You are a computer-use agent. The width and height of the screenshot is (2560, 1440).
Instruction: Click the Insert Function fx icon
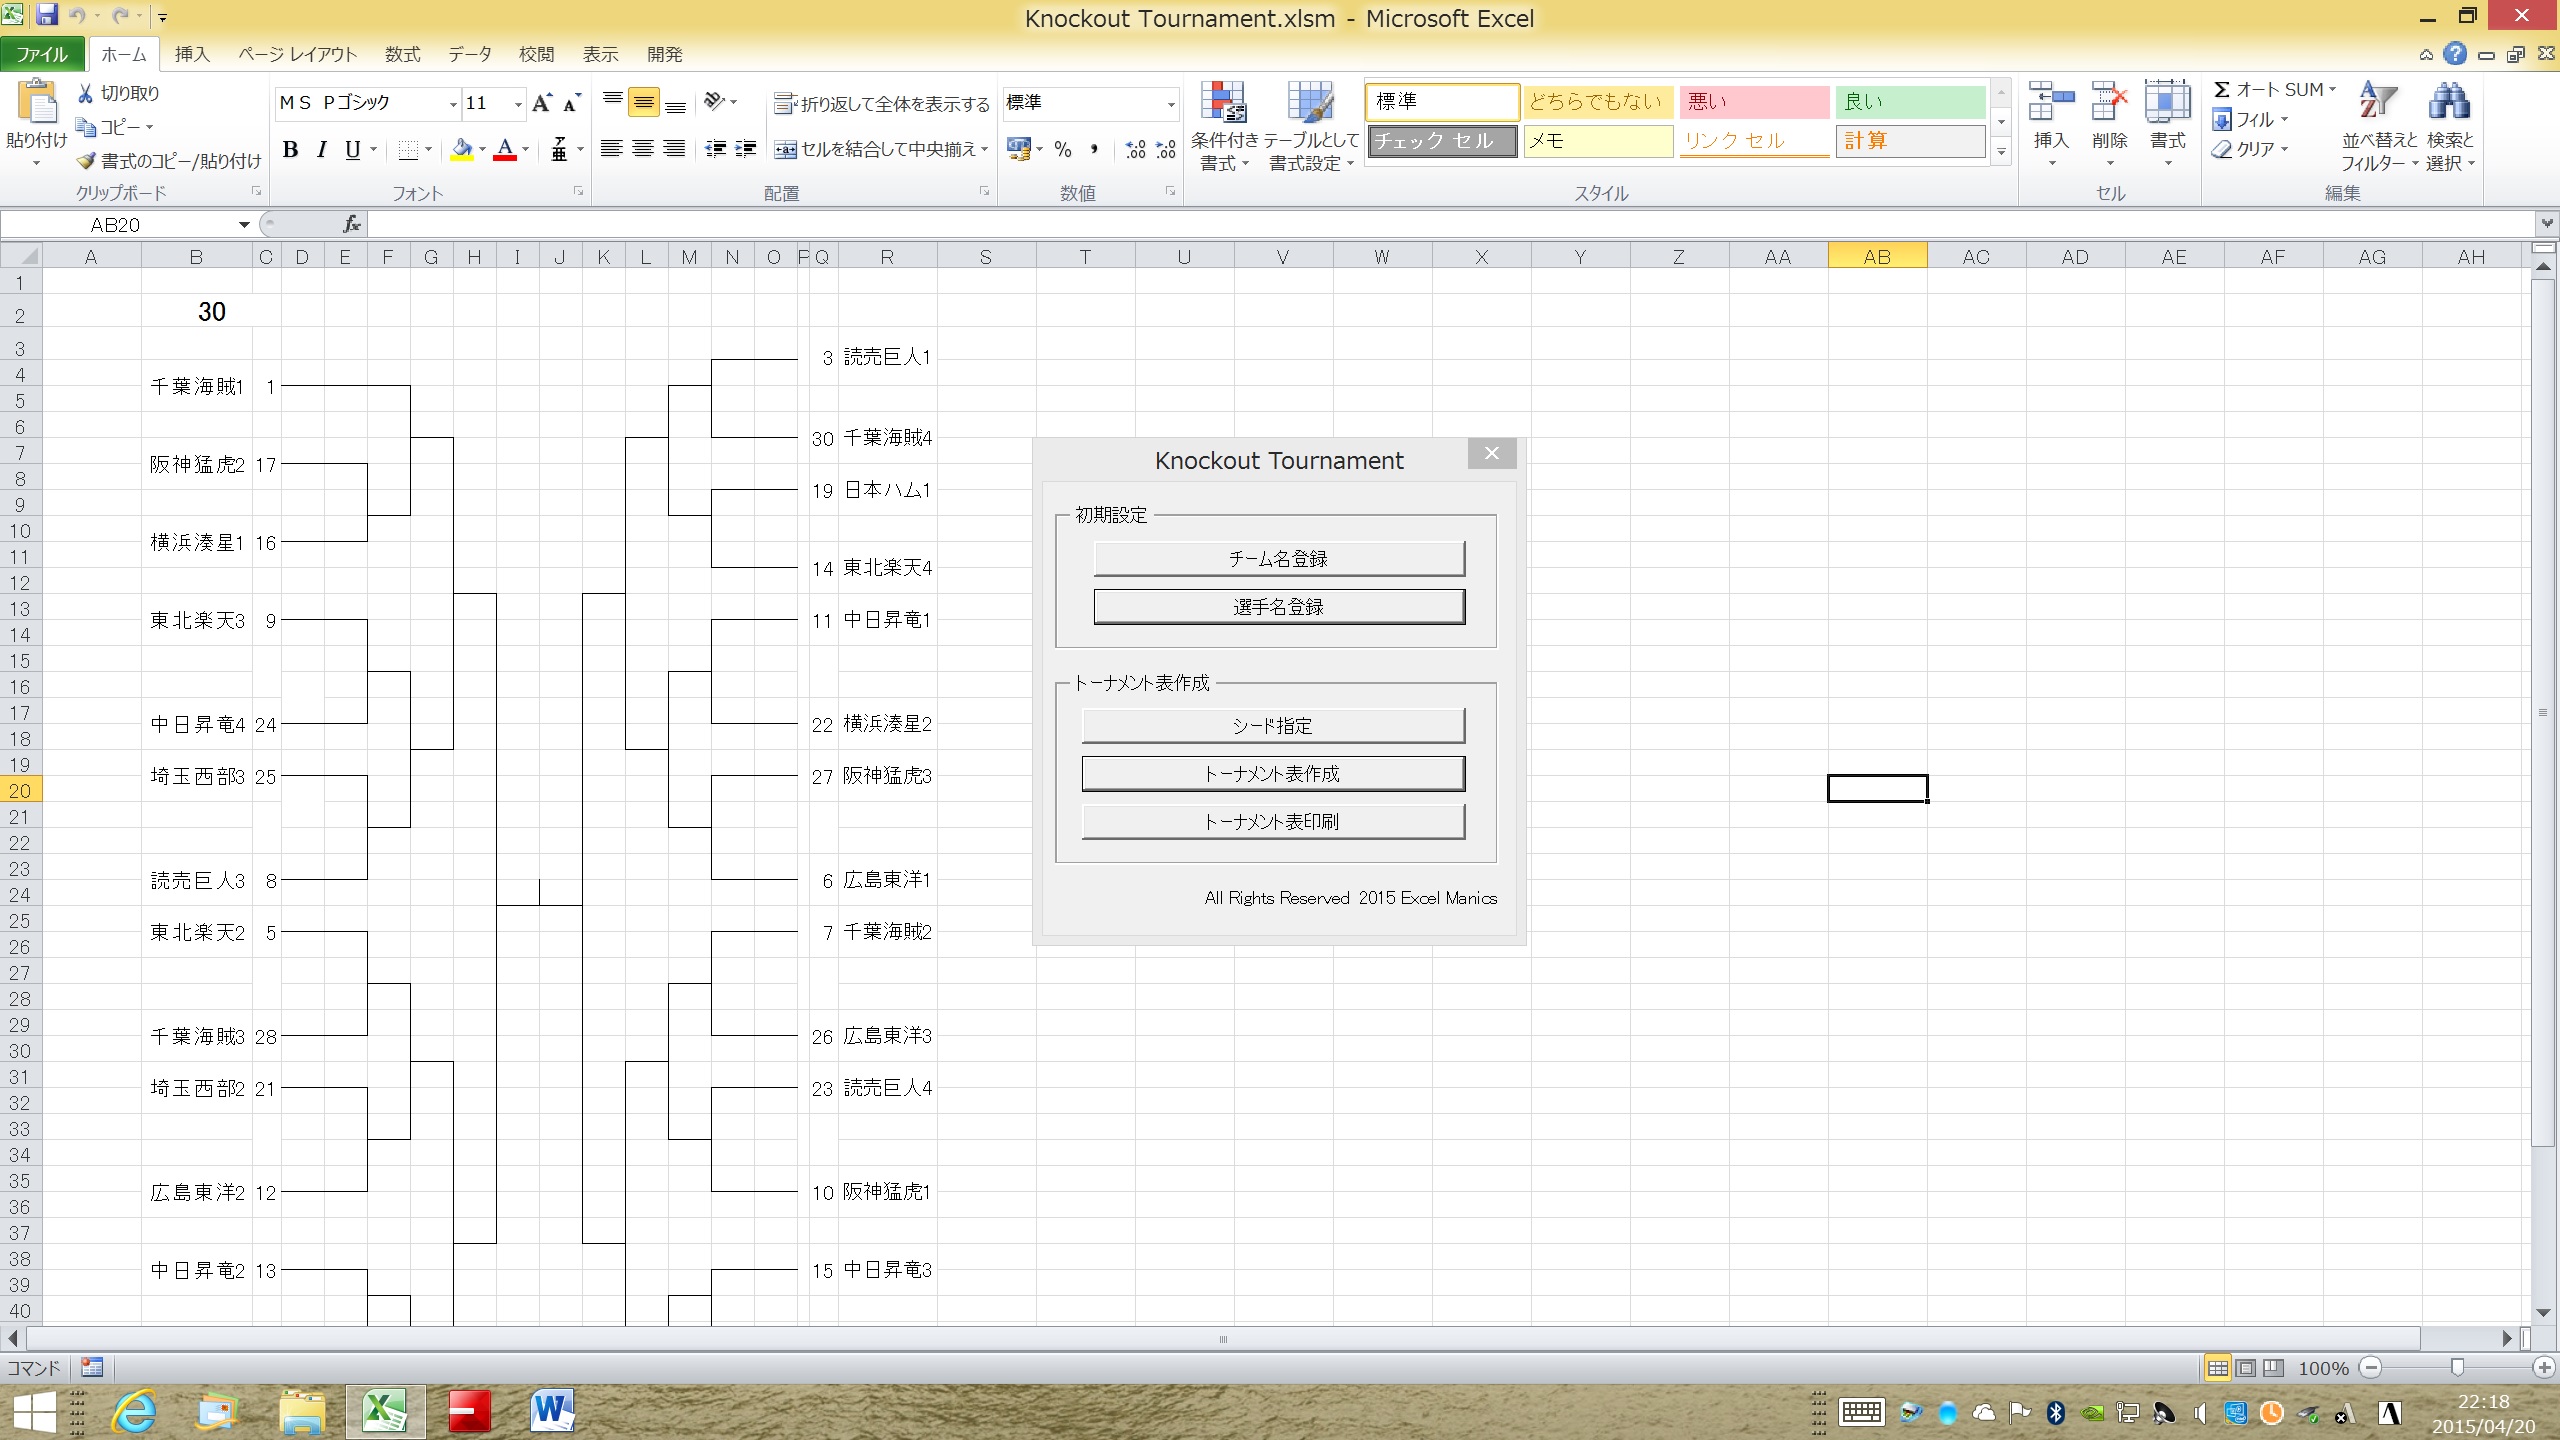352,225
